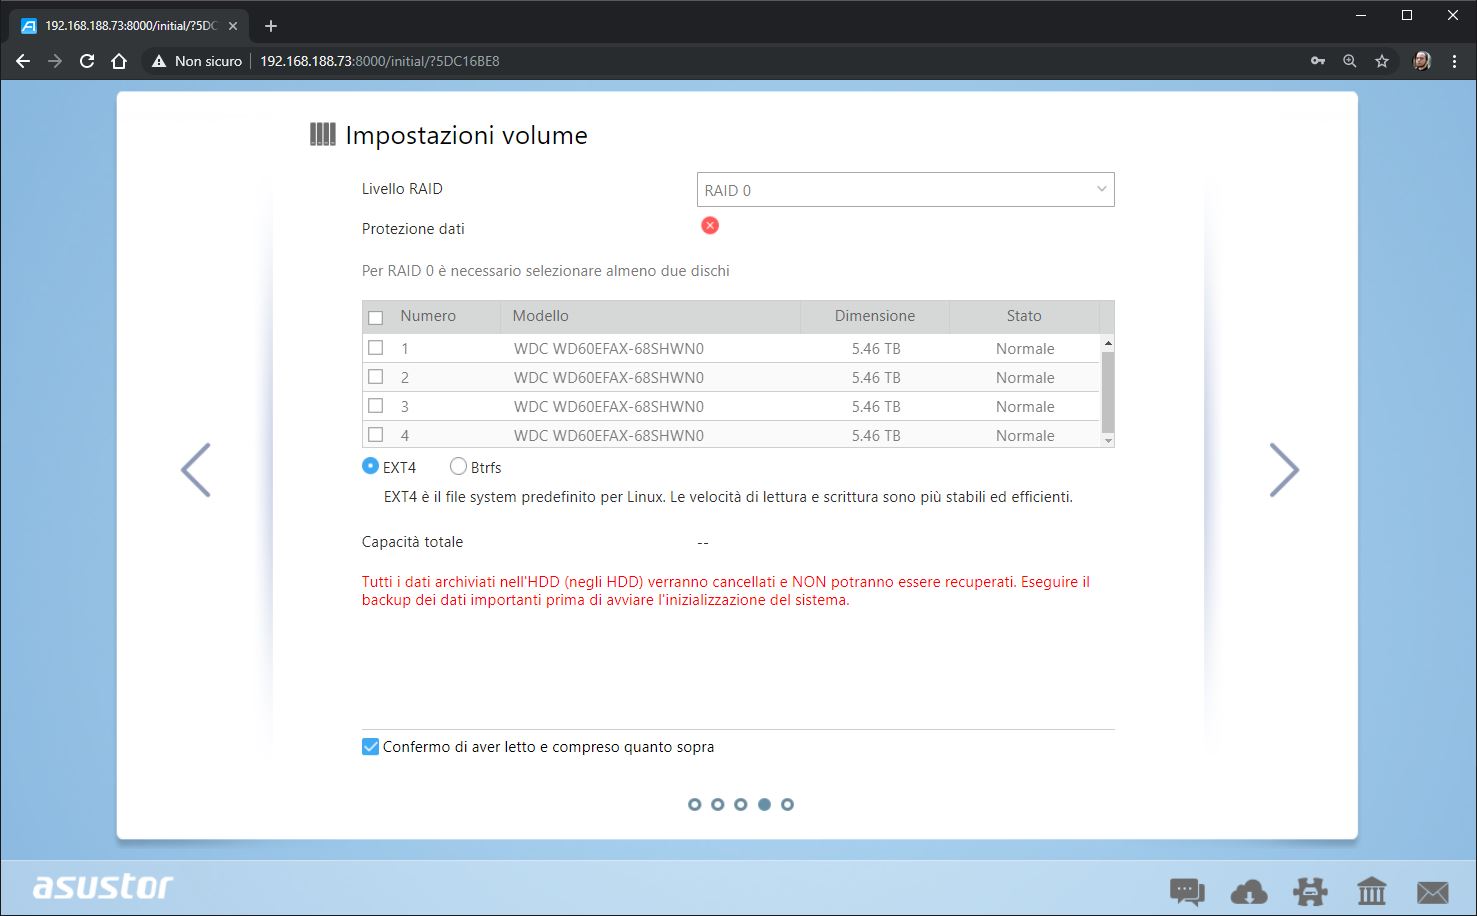1477x916 pixels.
Task: Choose the Btrfs file system option
Action: 459,467
